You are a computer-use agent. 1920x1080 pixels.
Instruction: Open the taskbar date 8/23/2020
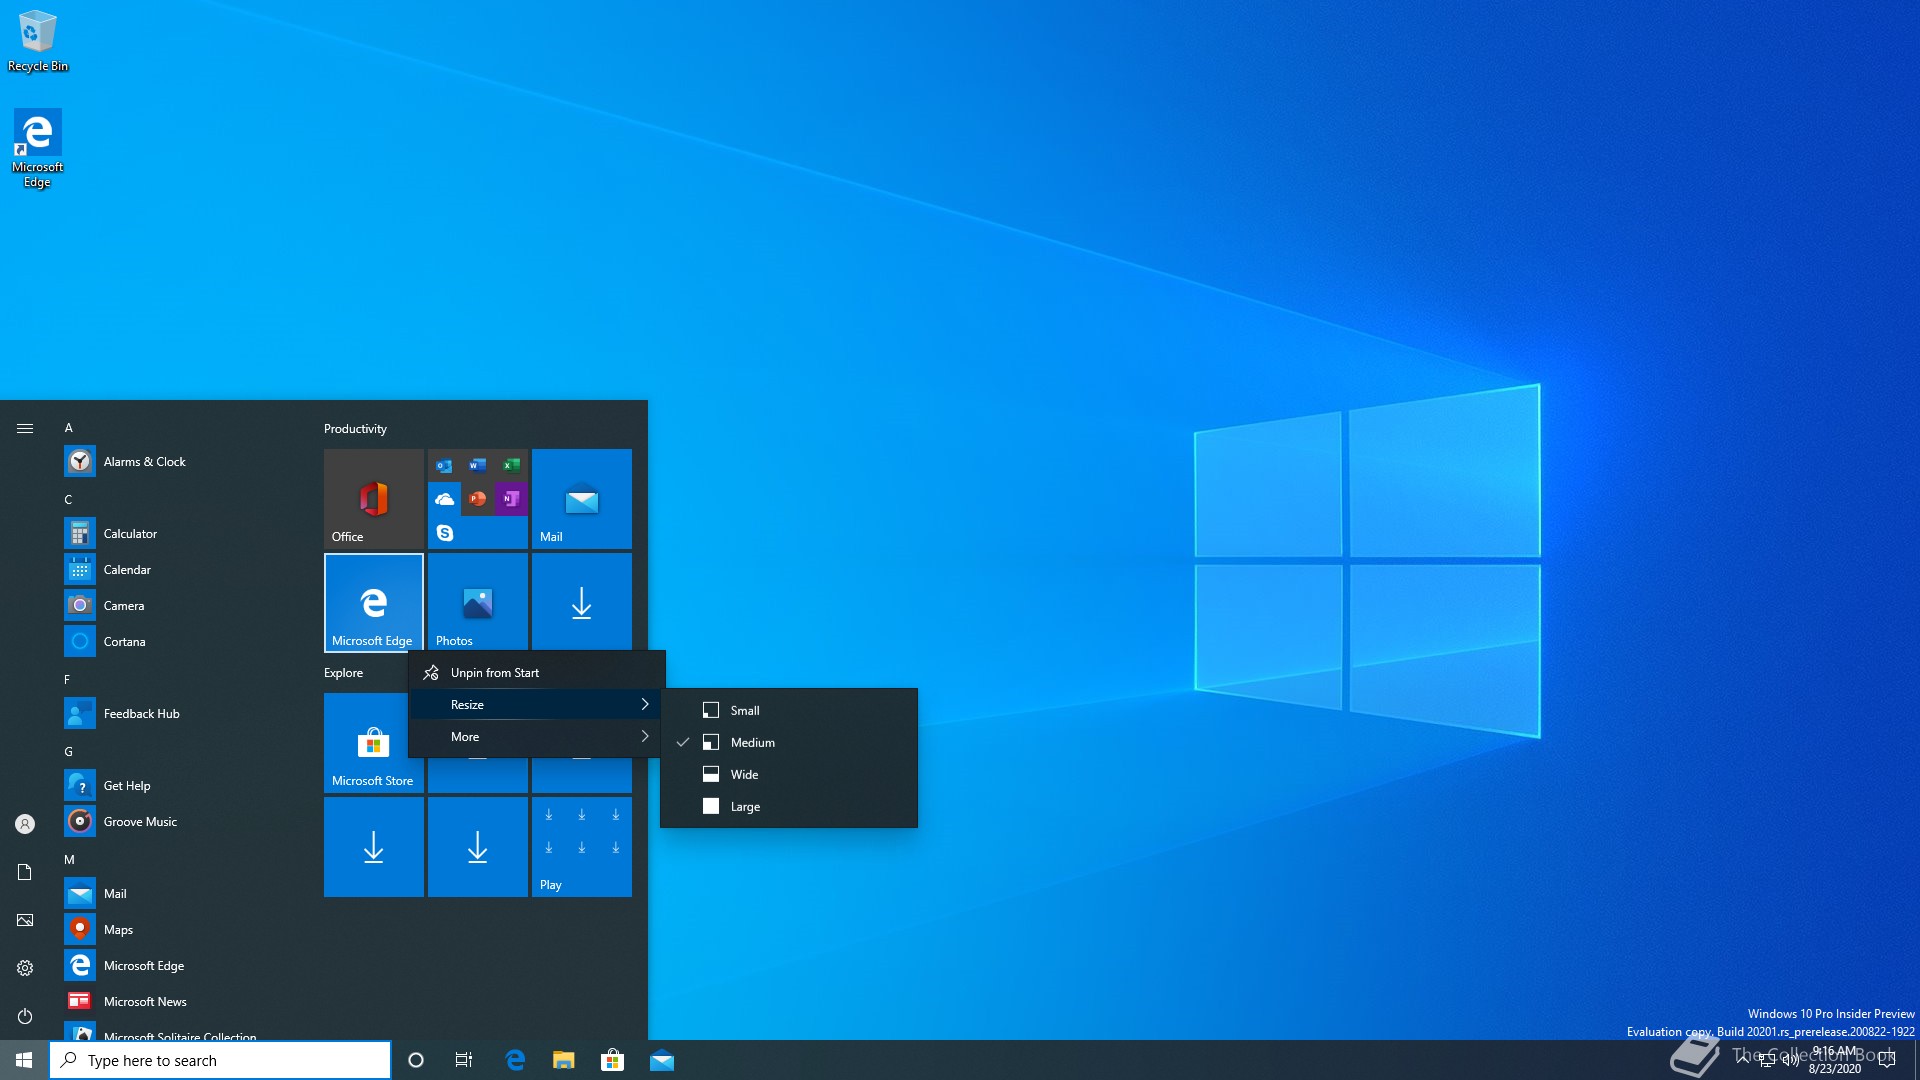[1834, 1069]
